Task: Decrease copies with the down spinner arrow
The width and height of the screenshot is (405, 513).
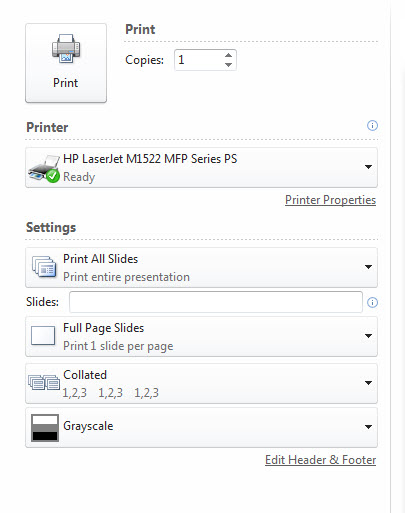Action: coord(228,64)
